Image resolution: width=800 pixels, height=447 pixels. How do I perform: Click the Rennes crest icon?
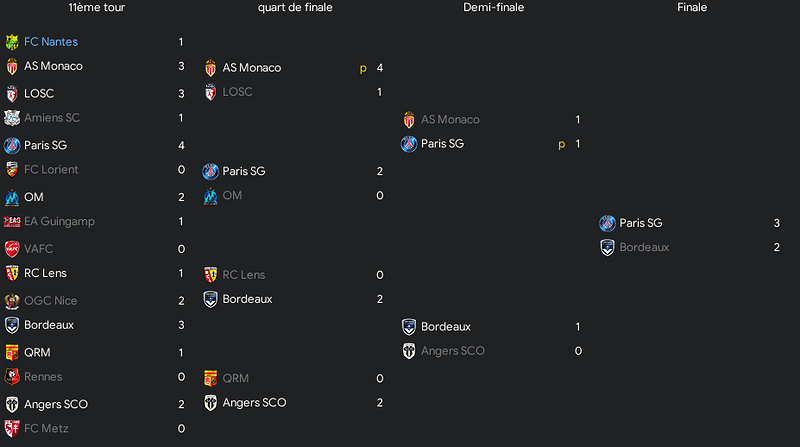point(12,377)
